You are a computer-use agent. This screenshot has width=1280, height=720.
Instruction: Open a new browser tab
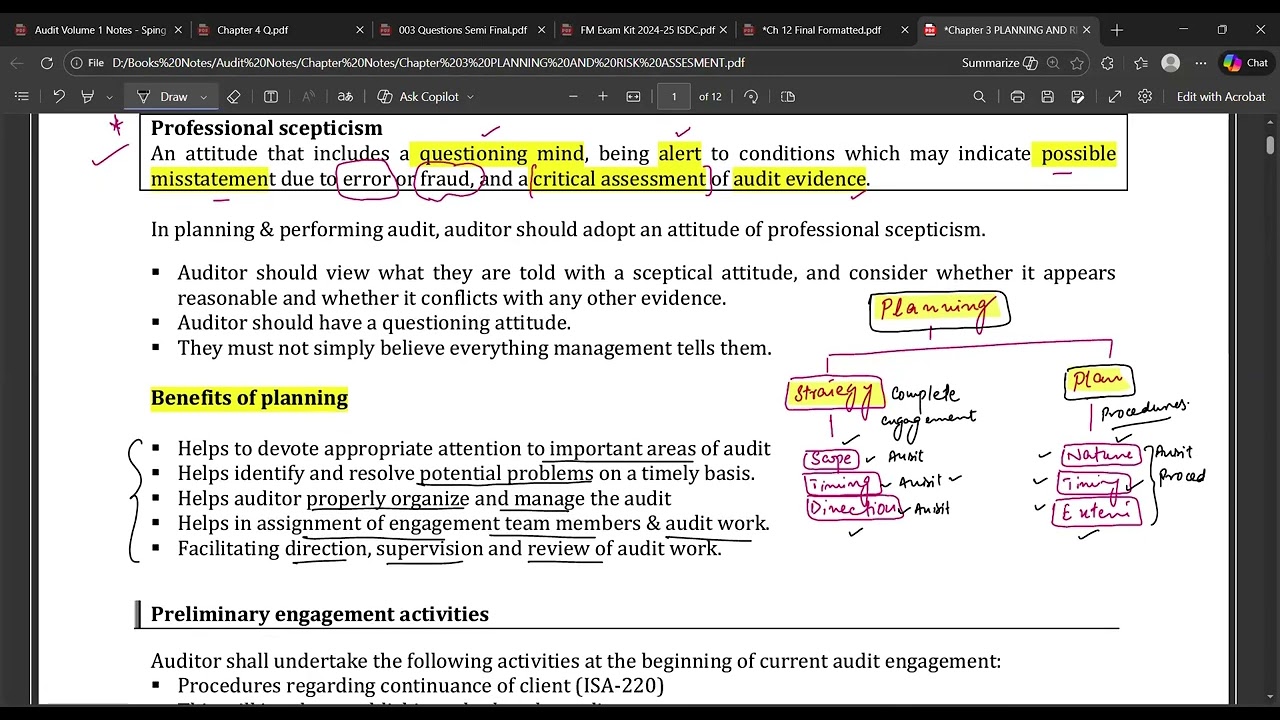pos(1117,30)
